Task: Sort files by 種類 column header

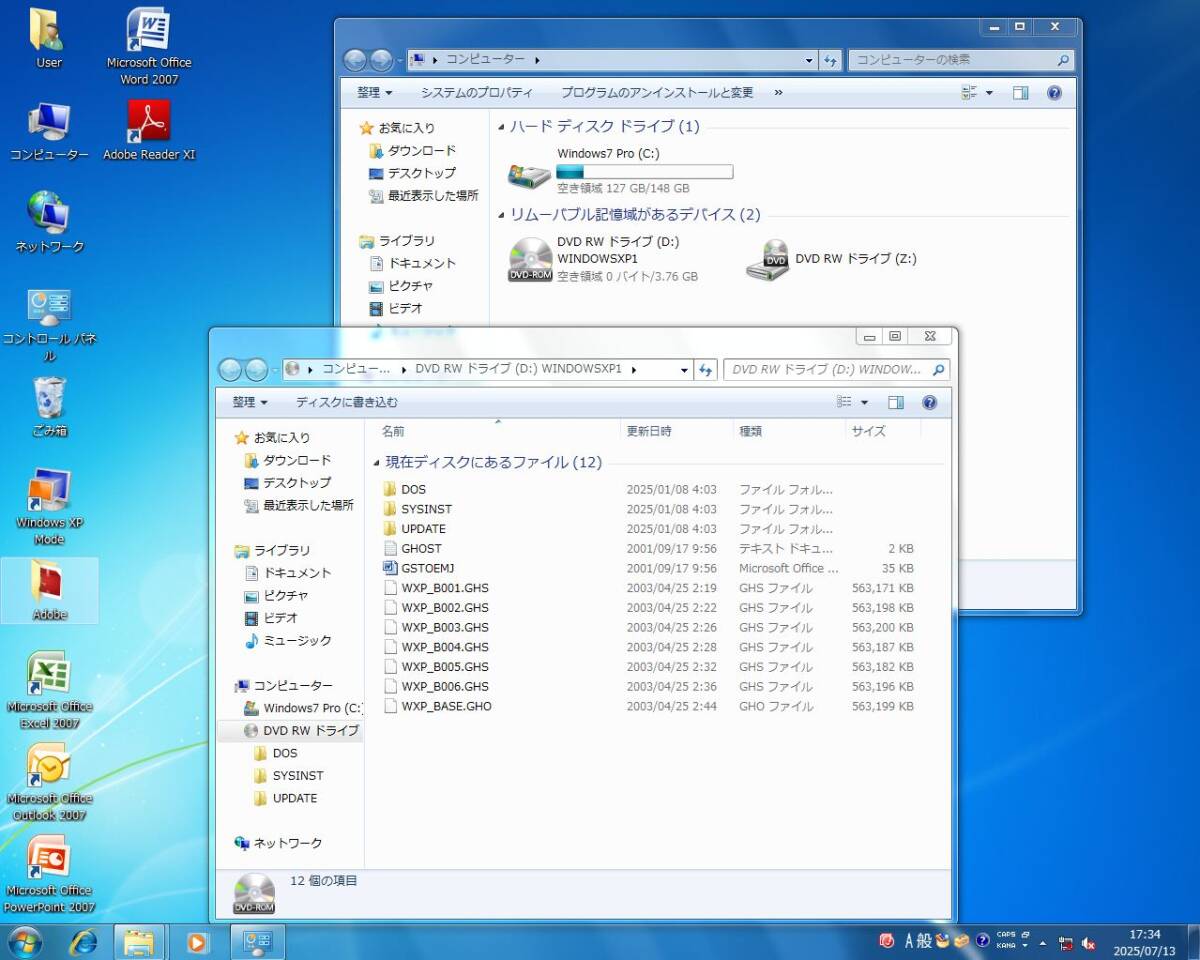Action: click(788, 431)
